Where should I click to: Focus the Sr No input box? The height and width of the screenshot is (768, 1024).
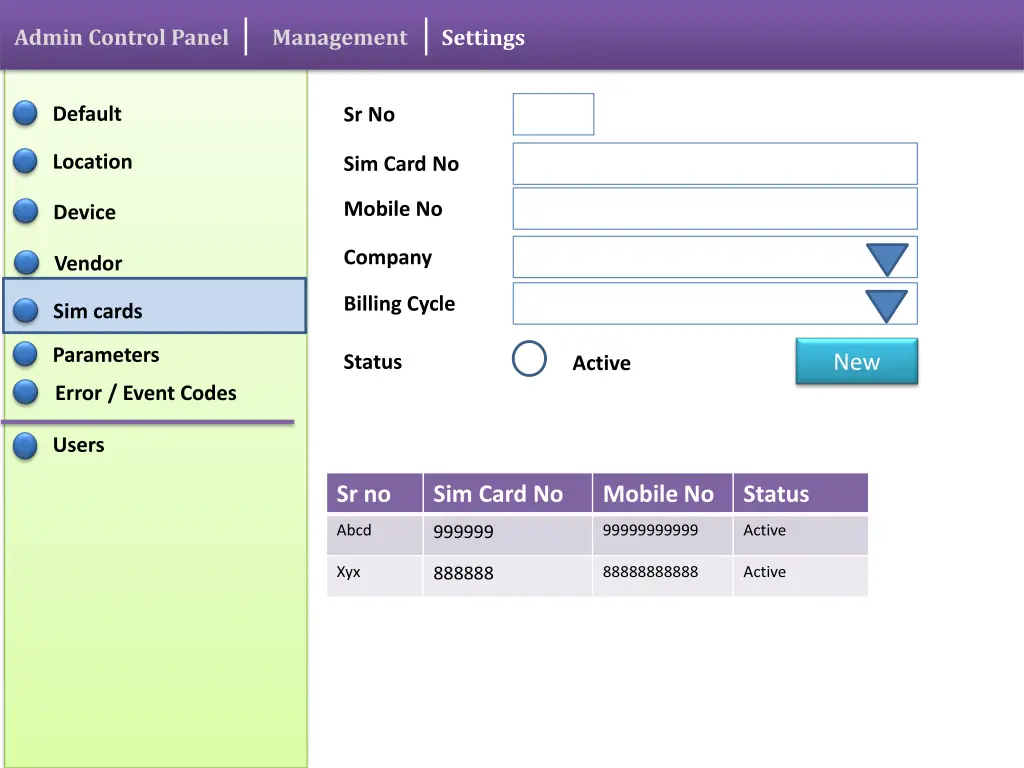tap(553, 114)
